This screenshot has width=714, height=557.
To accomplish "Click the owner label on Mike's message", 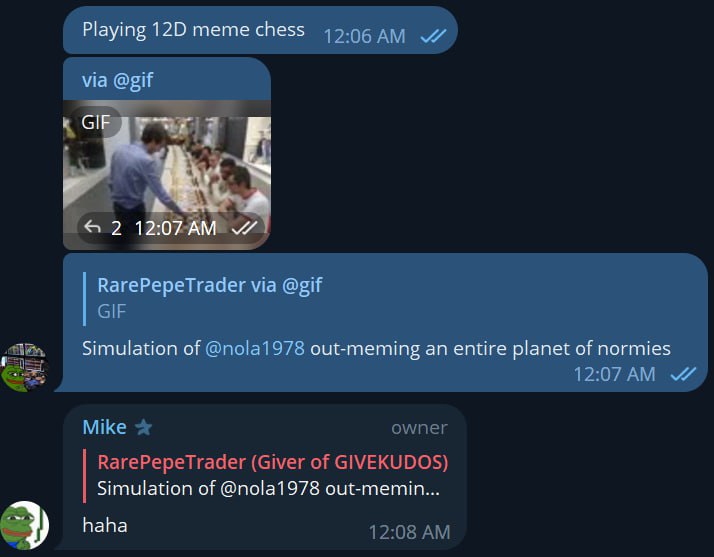I will [x=419, y=428].
